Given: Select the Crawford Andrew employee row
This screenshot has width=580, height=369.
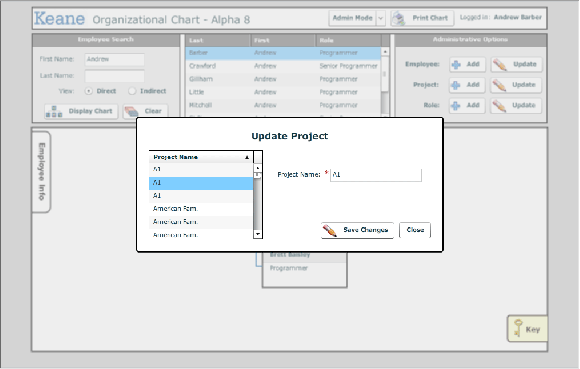Looking at the screenshot, I should click(x=283, y=66).
